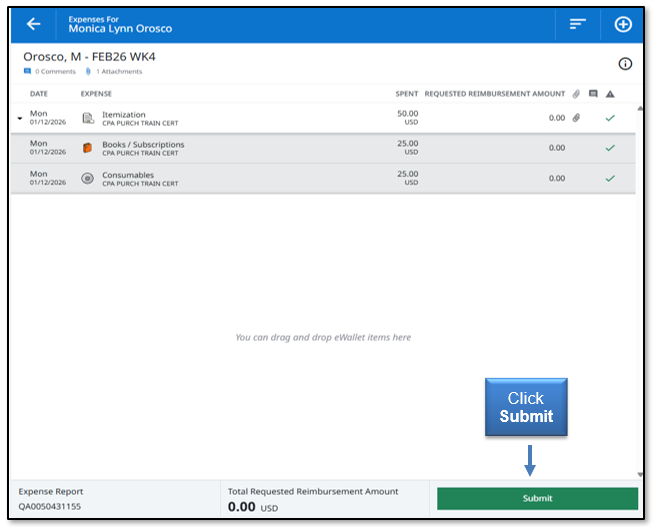658x527 pixels.
Task: Click the scrollbar down arrow
Action: click(x=640, y=474)
